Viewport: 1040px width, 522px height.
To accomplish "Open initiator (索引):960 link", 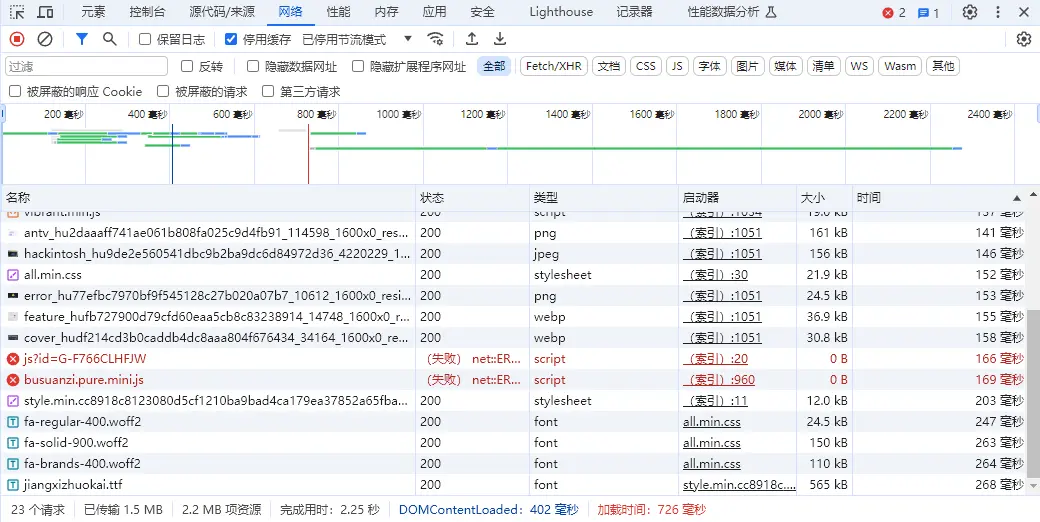I will pyautogui.click(x=719, y=380).
